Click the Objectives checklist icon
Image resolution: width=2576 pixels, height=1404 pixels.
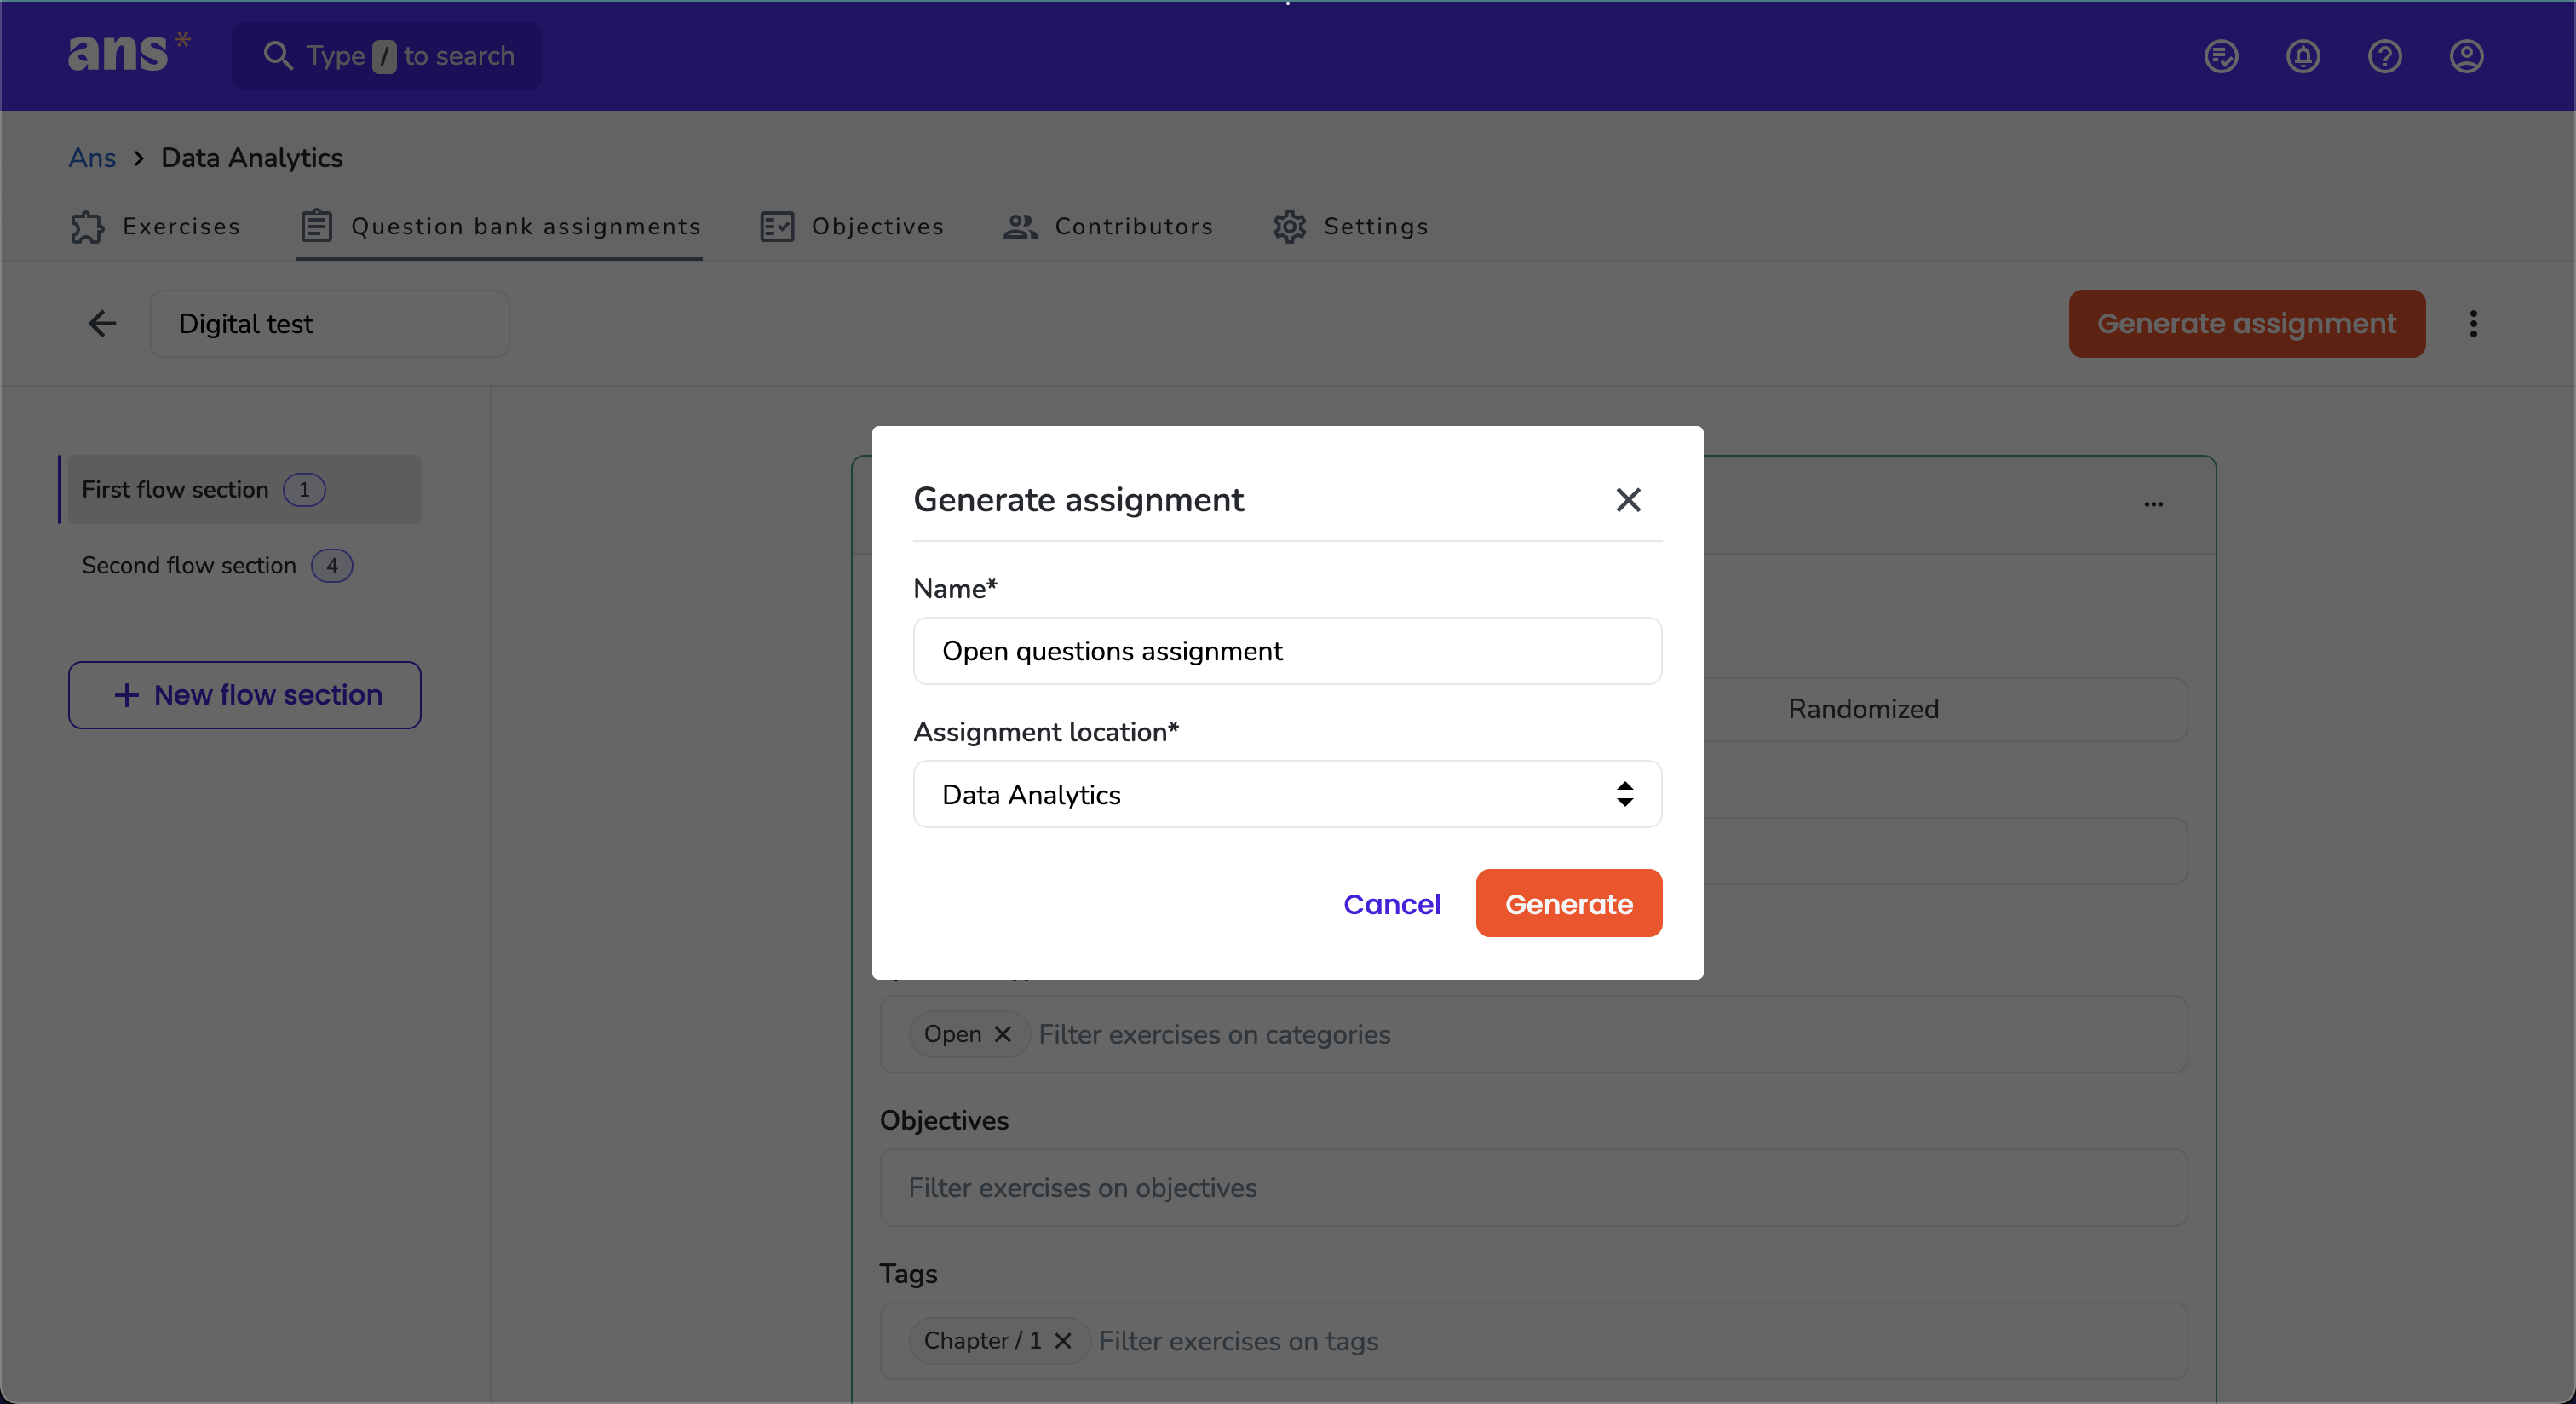point(777,227)
